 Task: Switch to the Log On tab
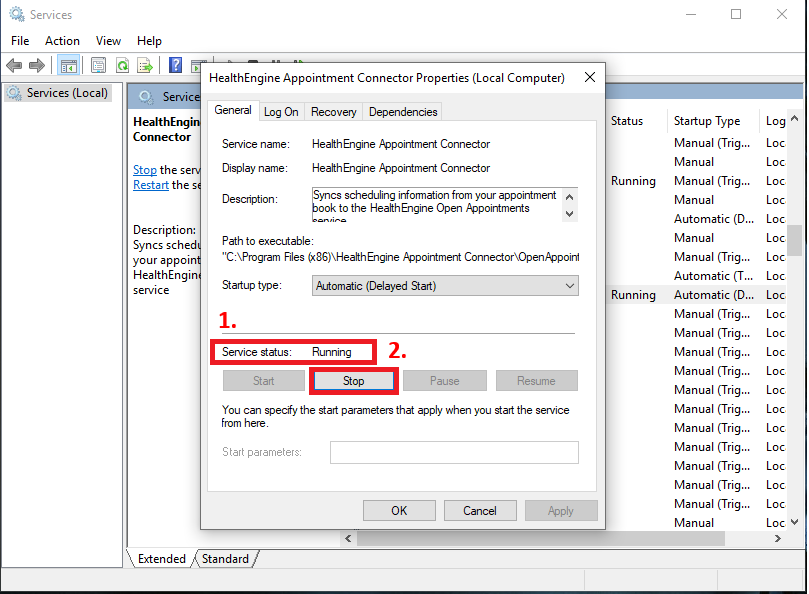click(x=281, y=112)
